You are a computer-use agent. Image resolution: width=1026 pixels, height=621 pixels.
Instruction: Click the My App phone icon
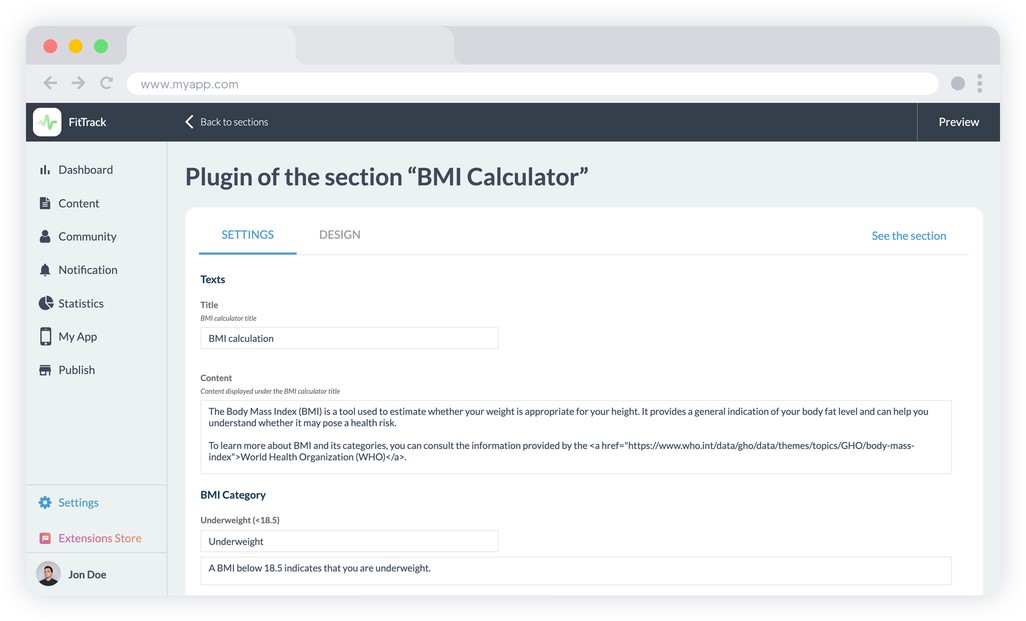[45, 337]
